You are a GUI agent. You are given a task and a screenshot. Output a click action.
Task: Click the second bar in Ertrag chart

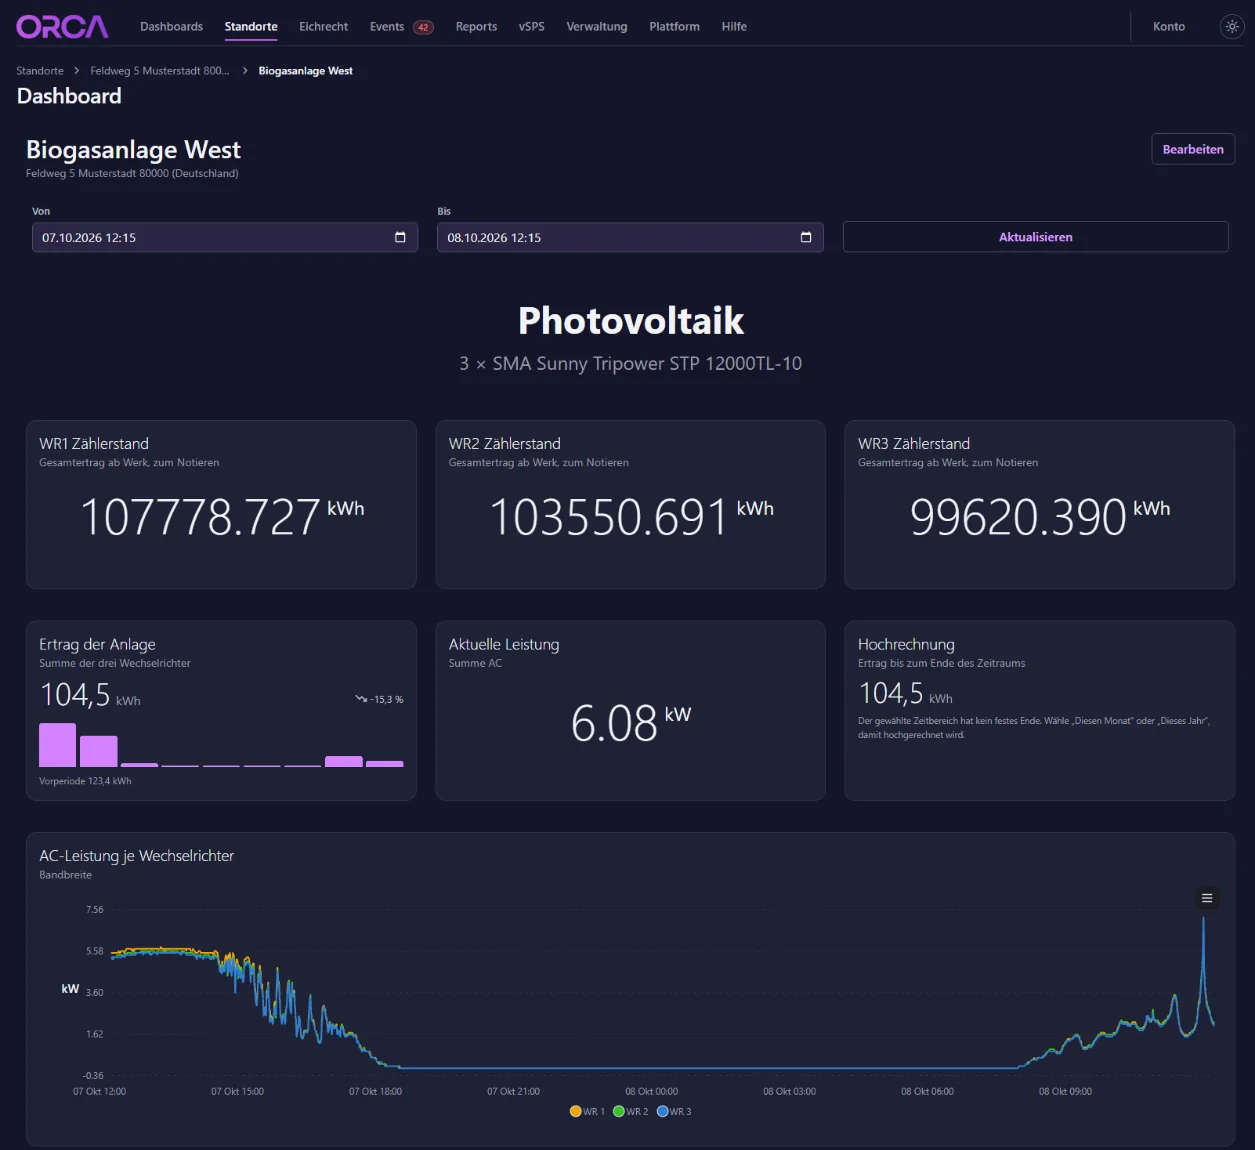click(98, 751)
